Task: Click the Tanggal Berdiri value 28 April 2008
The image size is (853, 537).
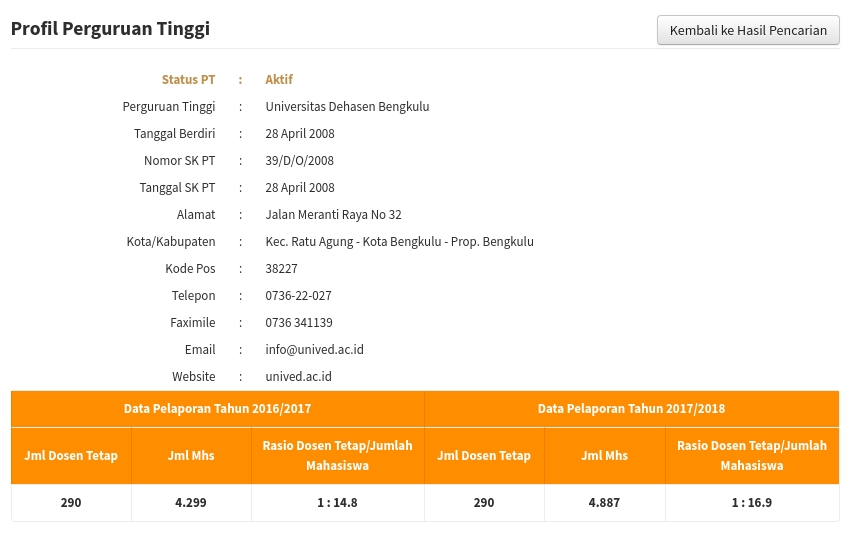Action: (x=300, y=134)
